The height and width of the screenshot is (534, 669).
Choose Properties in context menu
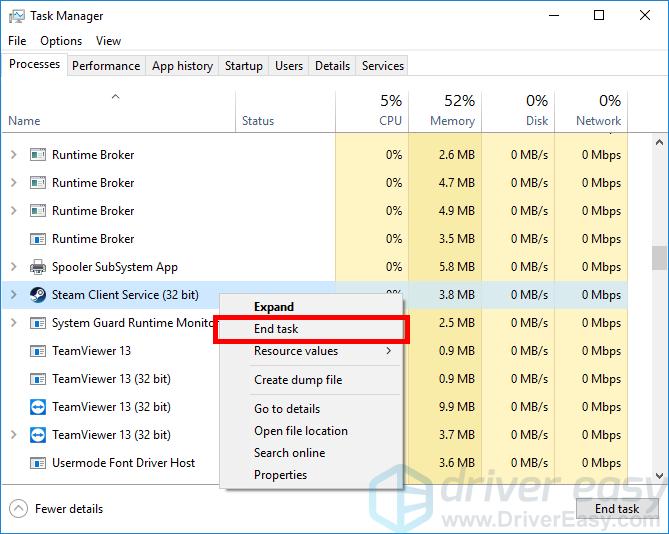point(311,475)
